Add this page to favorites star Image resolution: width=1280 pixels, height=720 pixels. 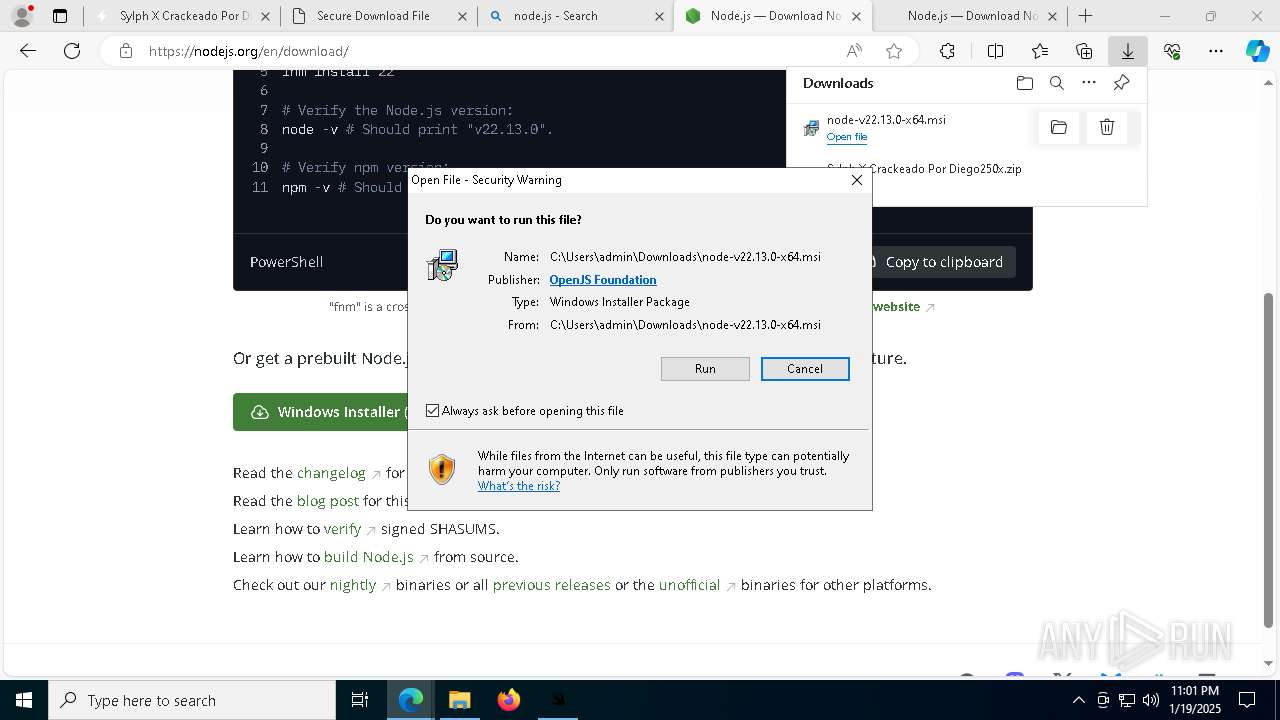tap(894, 51)
